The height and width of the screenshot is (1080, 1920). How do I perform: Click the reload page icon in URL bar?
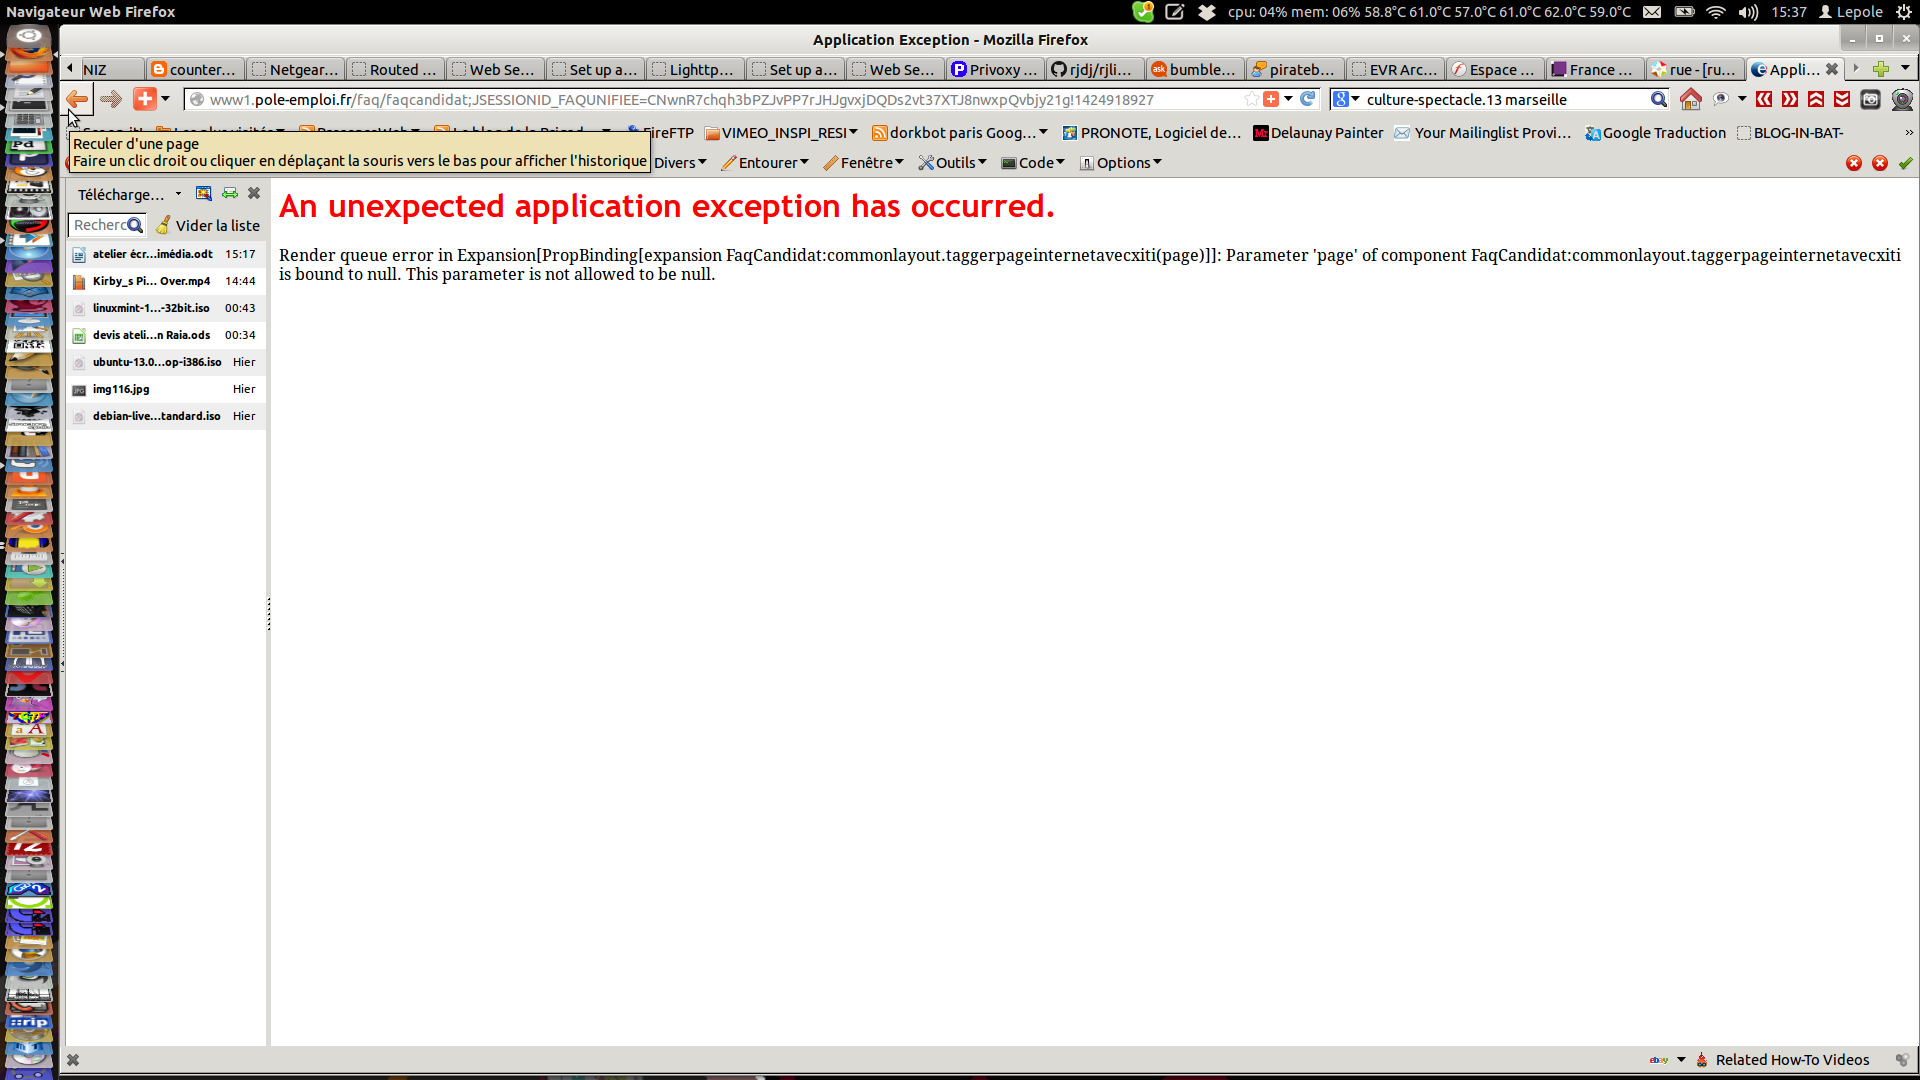pyautogui.click(x=1307, y=99)
